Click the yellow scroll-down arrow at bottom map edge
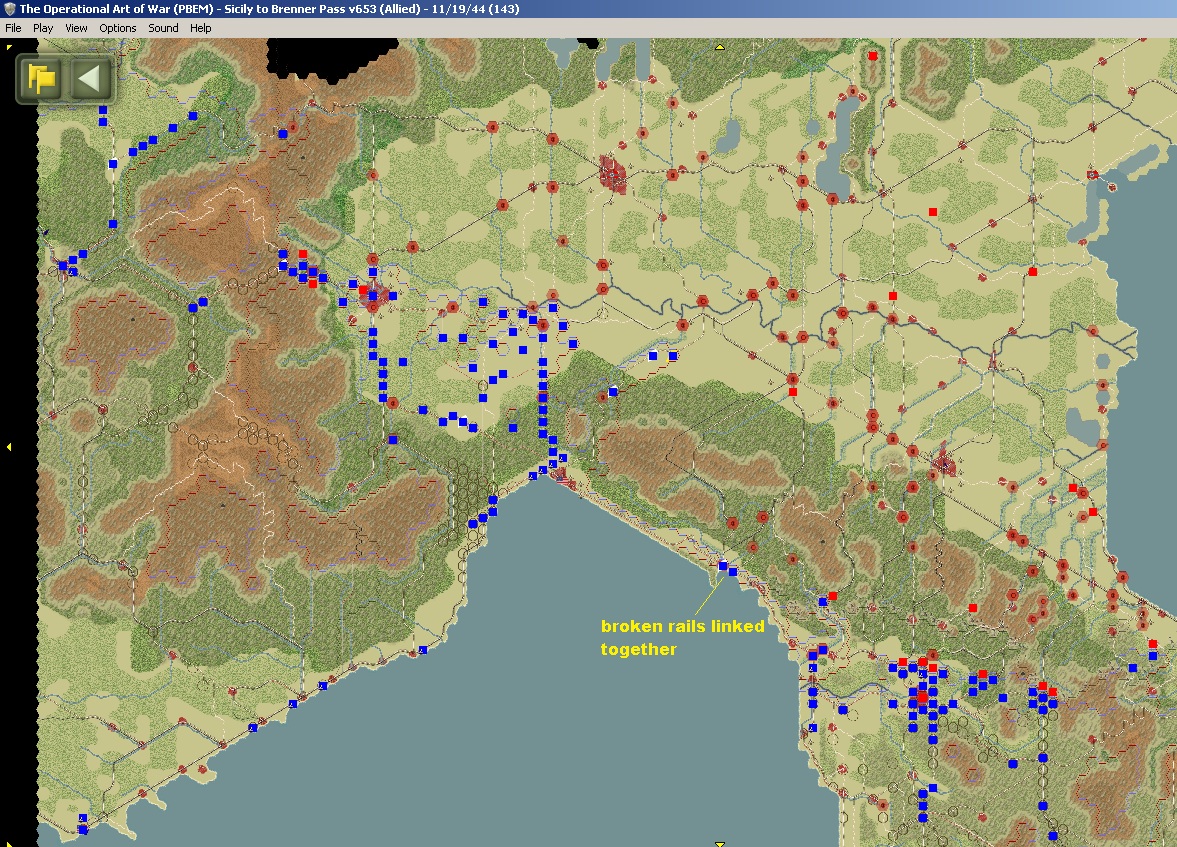This screenshot has height=847, width=1177. click(720, 843)
